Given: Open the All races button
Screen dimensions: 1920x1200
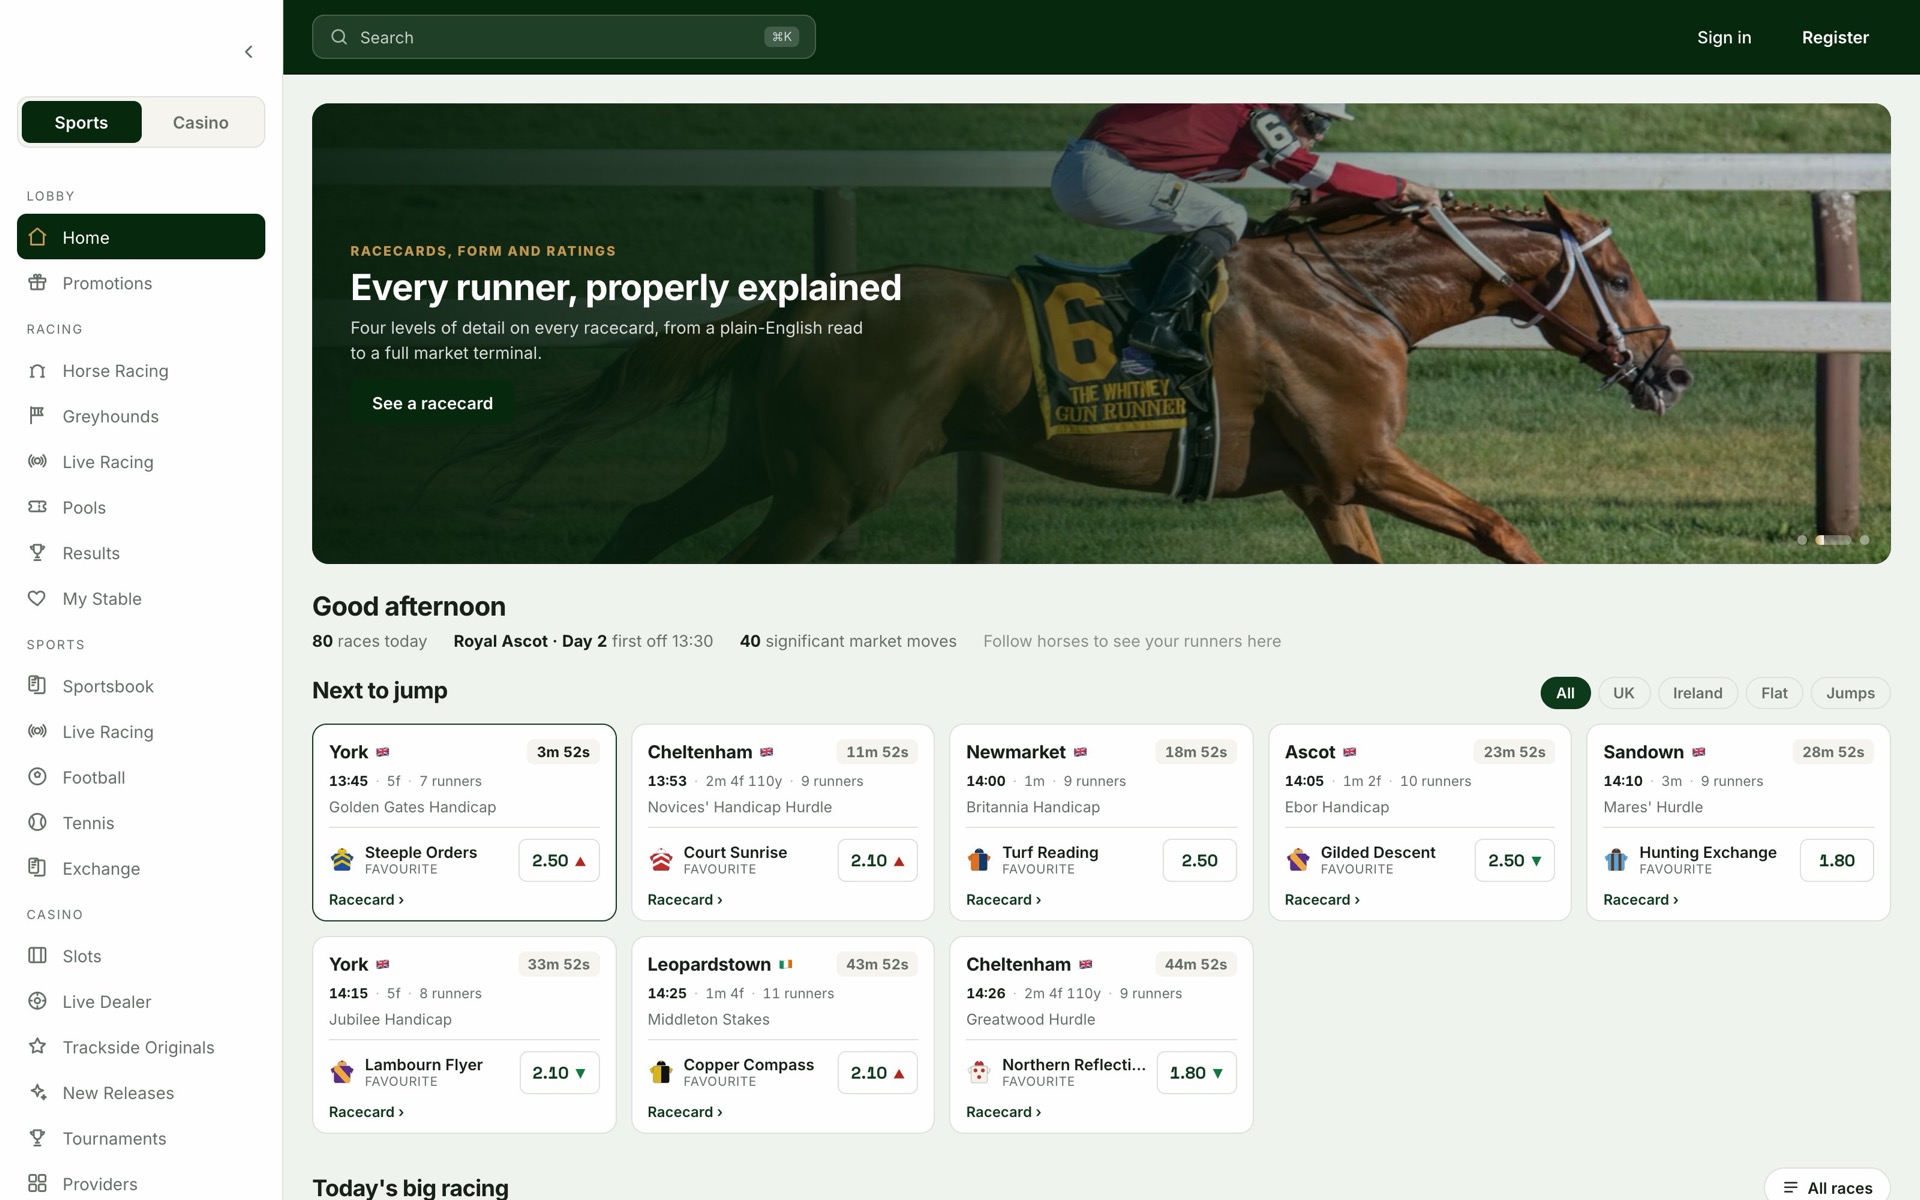Looking at the screenshot, I should pos(1827,1187).
